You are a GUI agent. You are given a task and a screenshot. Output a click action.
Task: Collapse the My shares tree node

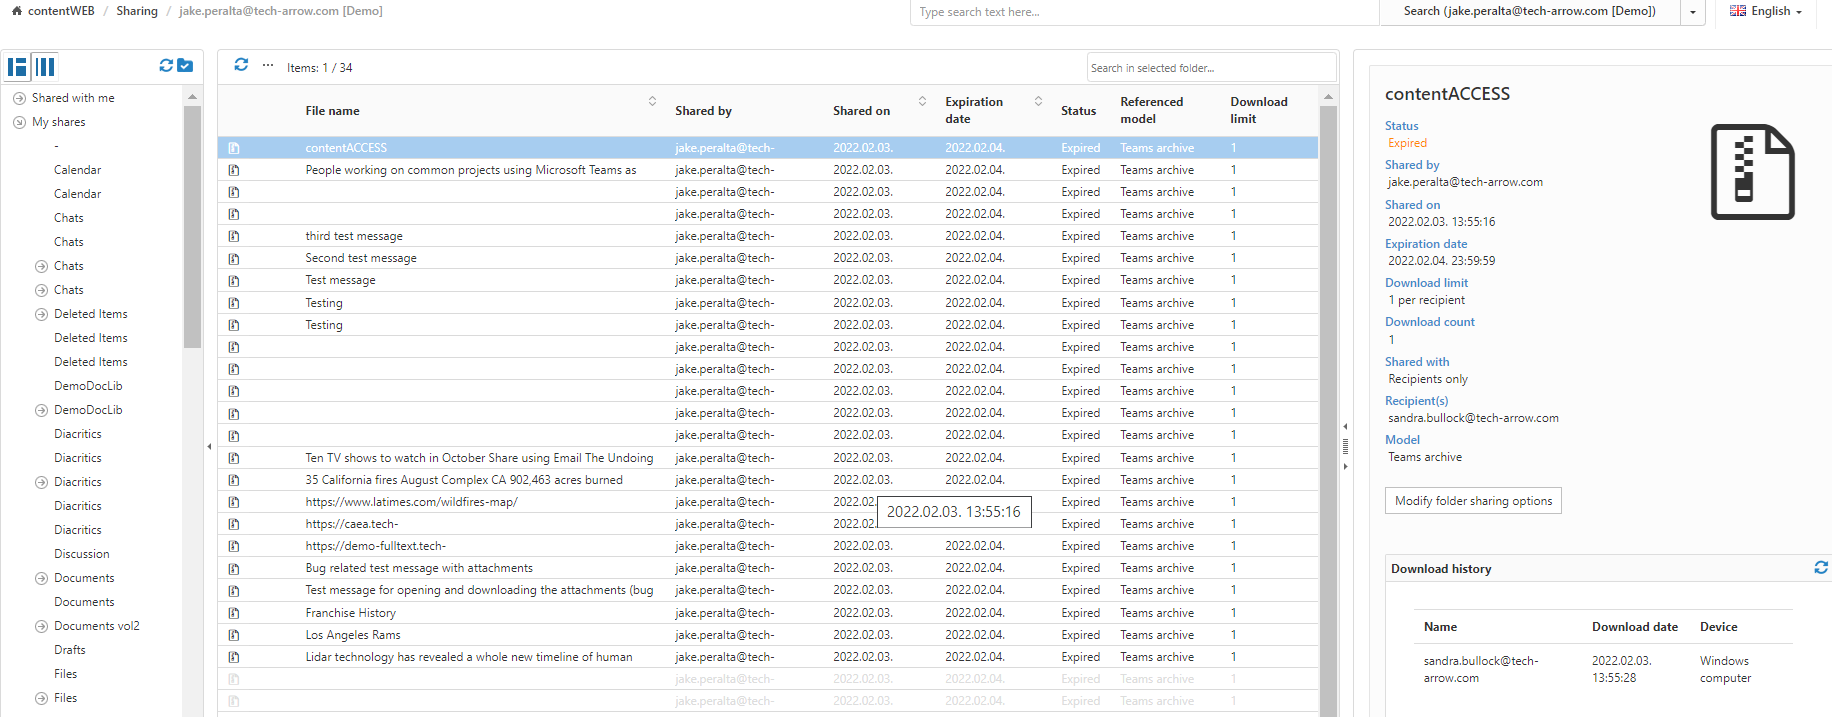point(19,122)
